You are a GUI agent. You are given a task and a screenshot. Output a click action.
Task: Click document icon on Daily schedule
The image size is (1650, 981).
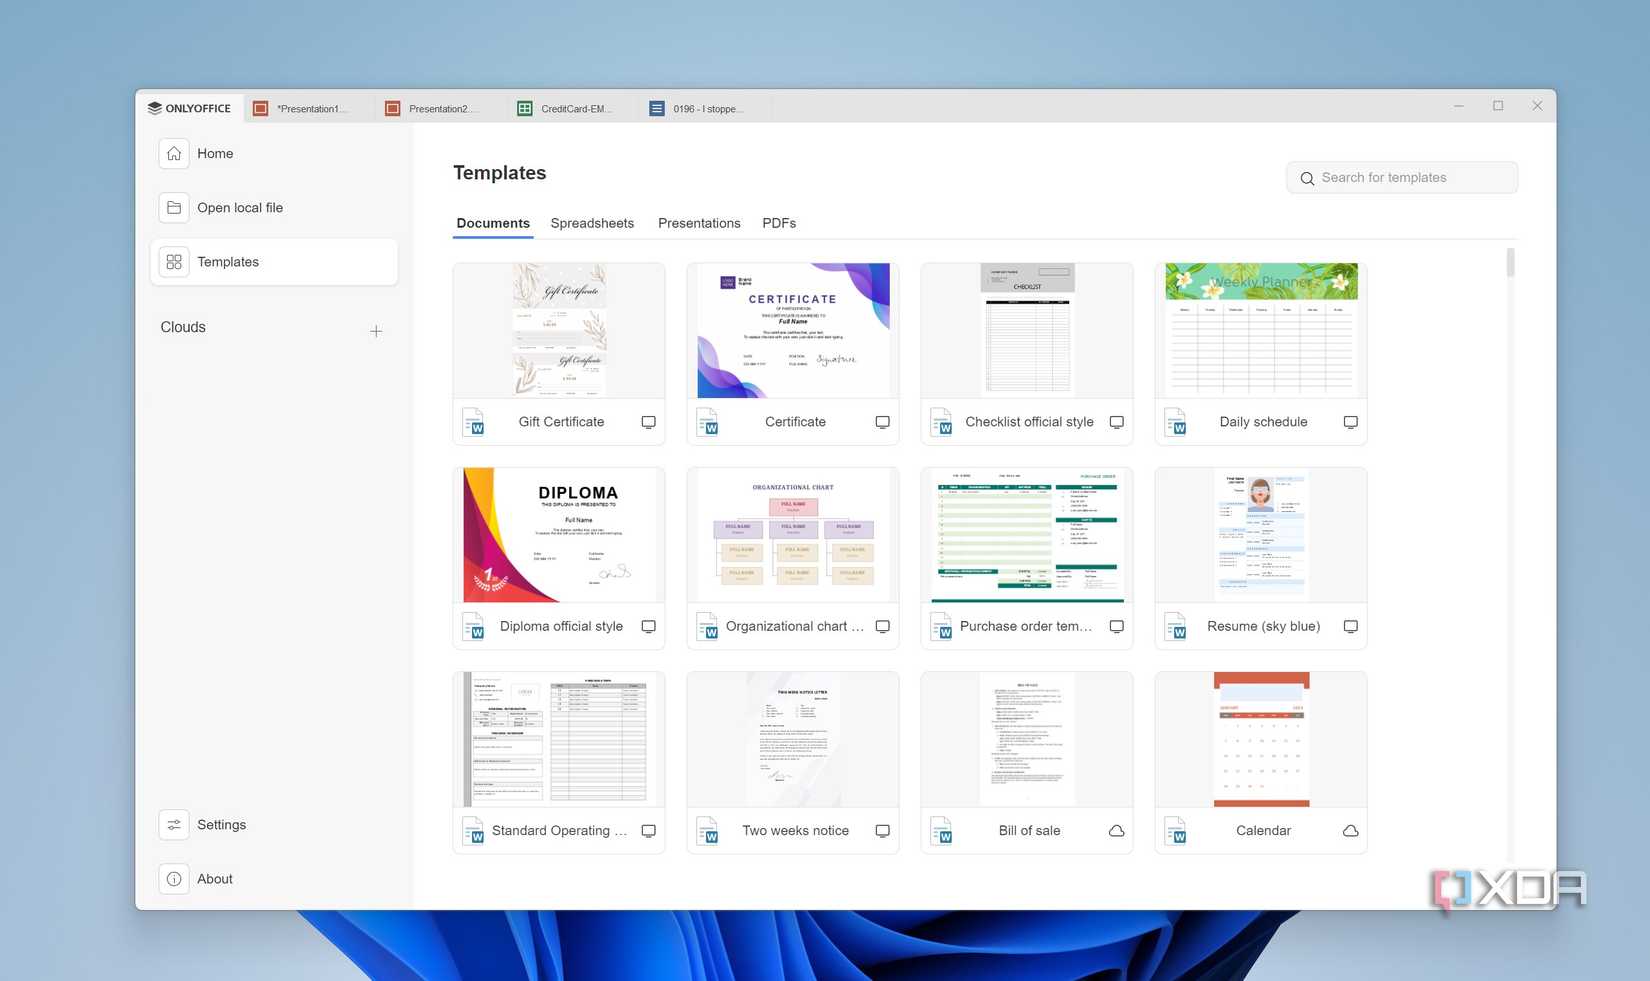pyautogui.click(x=1176, y=422)
